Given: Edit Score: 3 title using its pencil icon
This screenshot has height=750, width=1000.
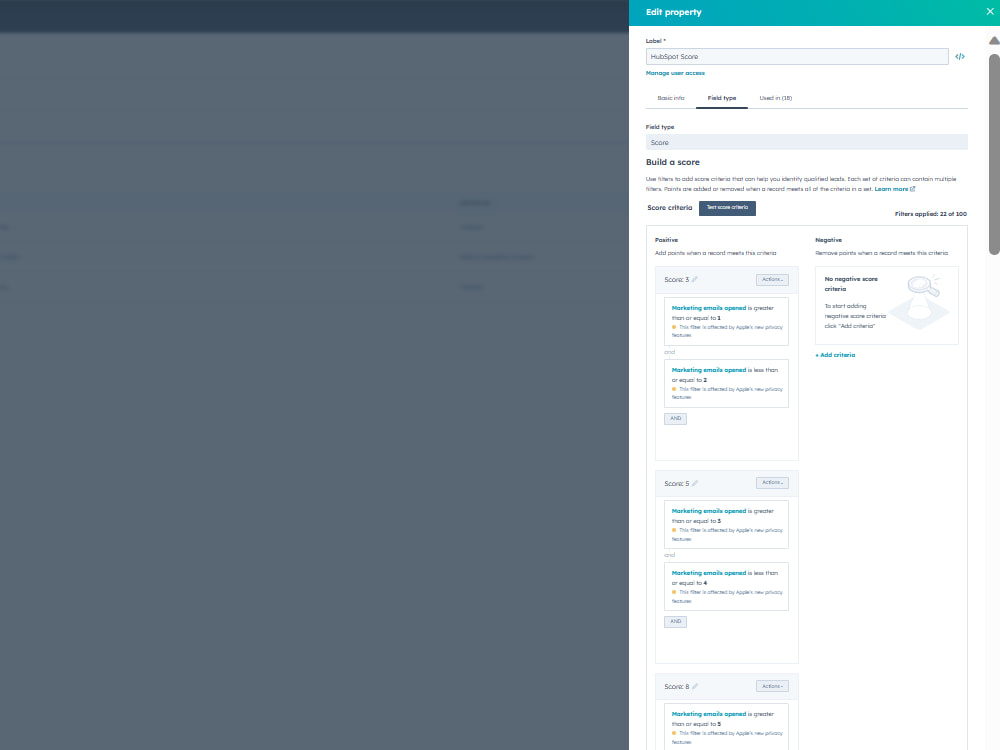Looking at the screenshot, I should click(x=697, y=280).
